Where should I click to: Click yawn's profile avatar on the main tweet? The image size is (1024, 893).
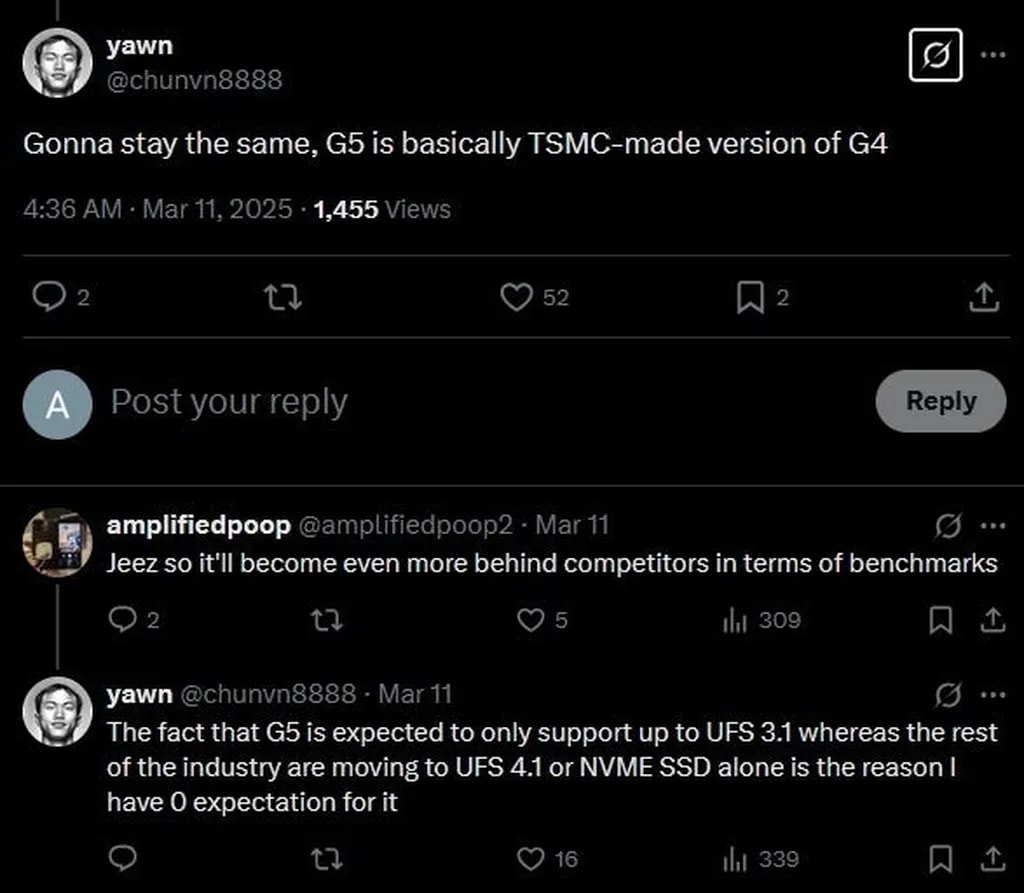pos(57,62)
